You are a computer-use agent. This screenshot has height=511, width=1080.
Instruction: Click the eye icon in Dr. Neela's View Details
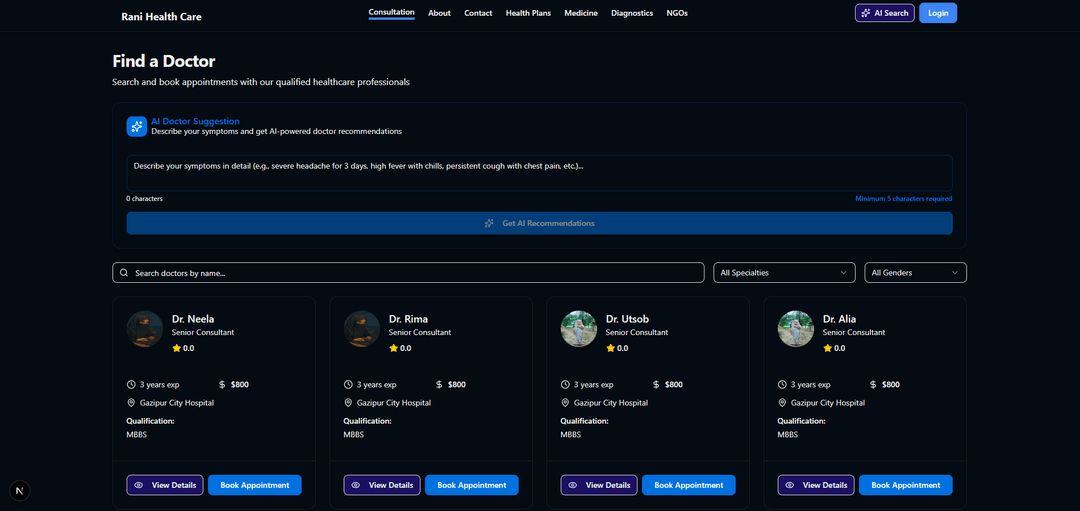pyautogui.click(x=138, y=485)
